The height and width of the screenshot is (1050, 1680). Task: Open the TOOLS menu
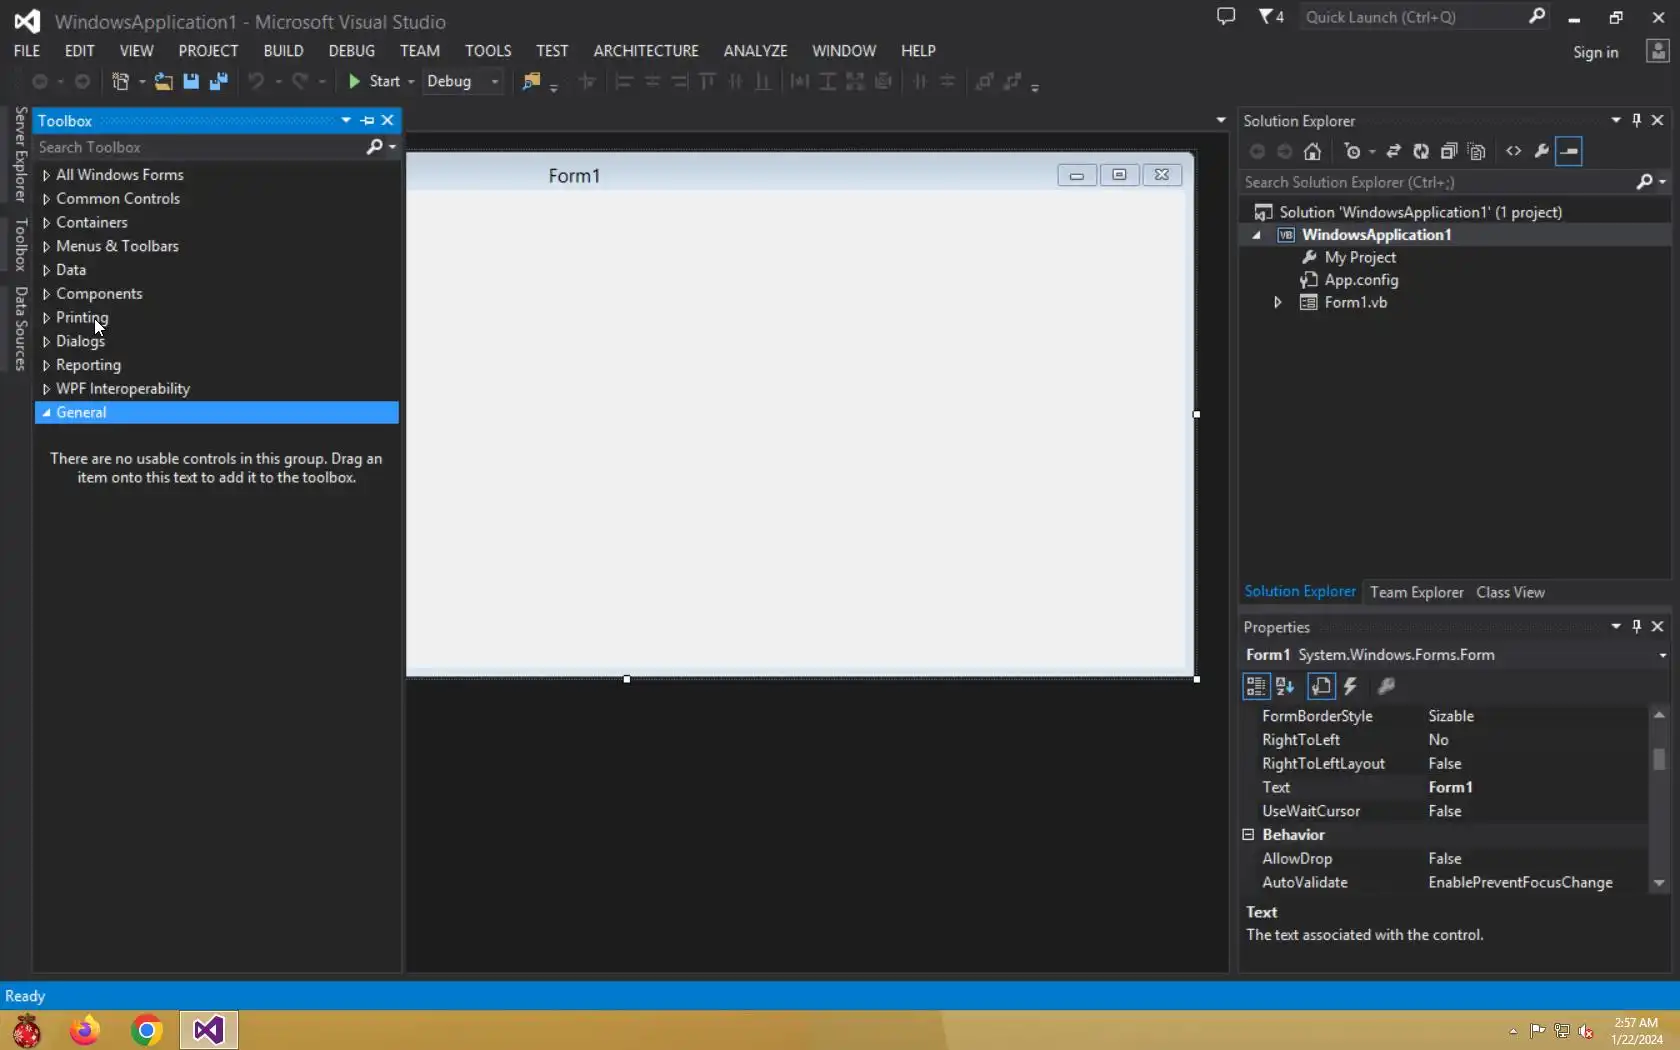pos(488,51)
